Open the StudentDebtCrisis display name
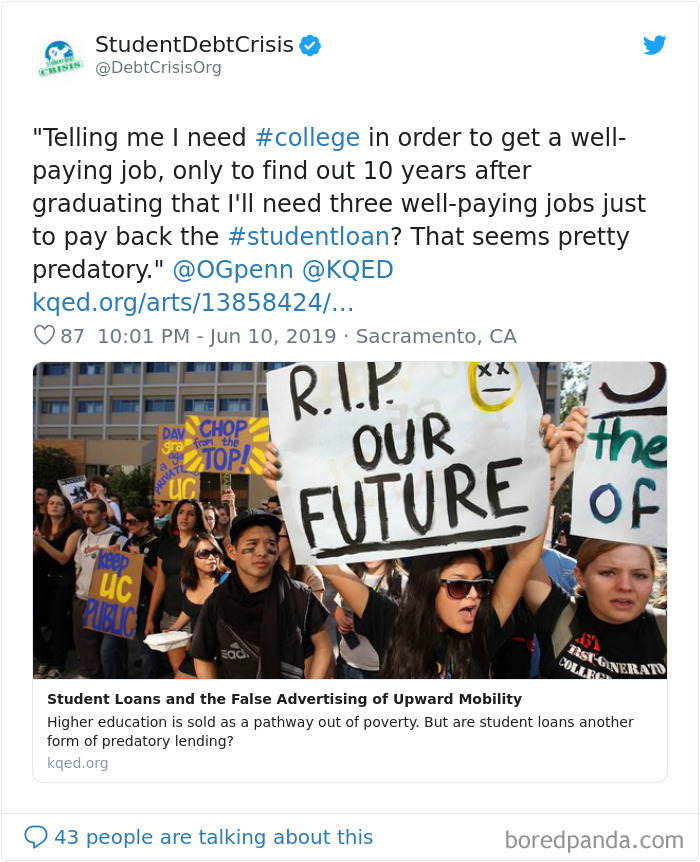 point(194,44)
